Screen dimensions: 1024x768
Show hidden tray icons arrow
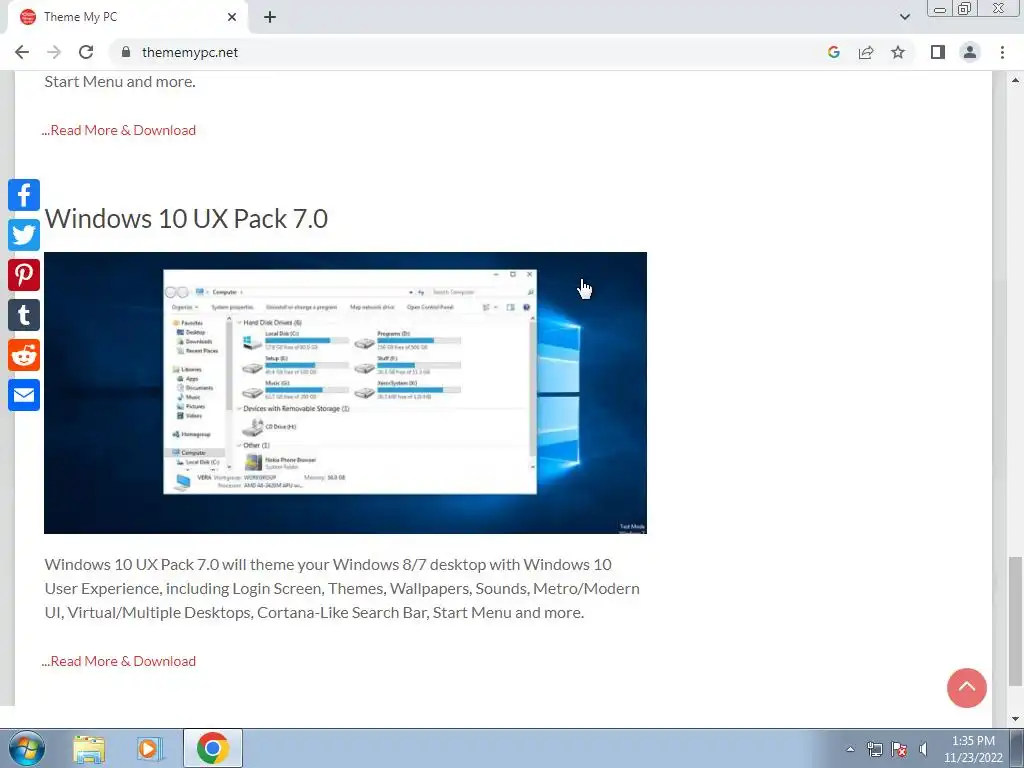[850, 749]
